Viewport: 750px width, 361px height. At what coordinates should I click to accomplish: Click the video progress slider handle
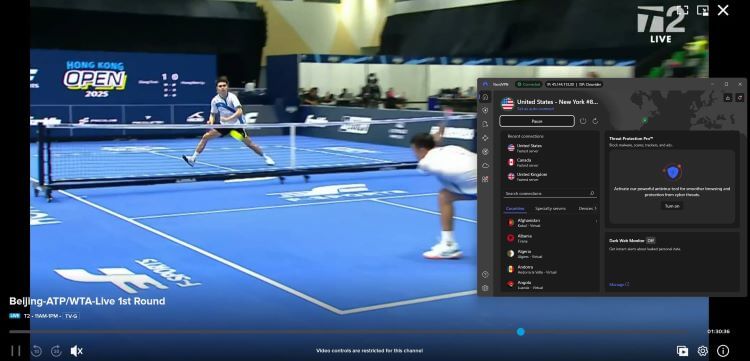pyautogui.click(x=520, y=331)
